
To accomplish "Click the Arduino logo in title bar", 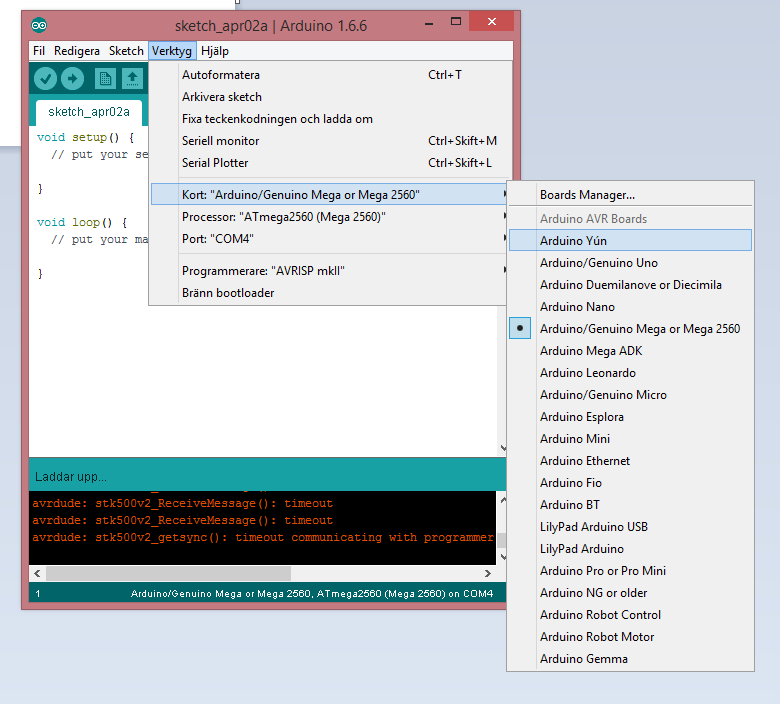I will (x=39, y=25).
